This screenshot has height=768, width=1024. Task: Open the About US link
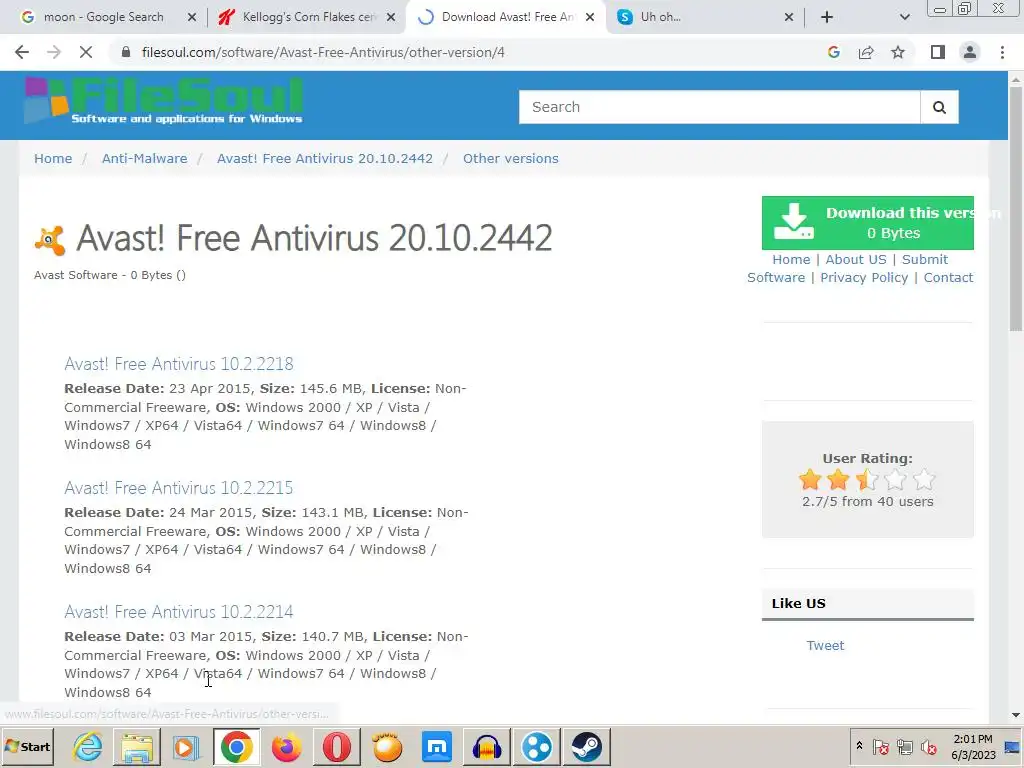click(856, 259)
